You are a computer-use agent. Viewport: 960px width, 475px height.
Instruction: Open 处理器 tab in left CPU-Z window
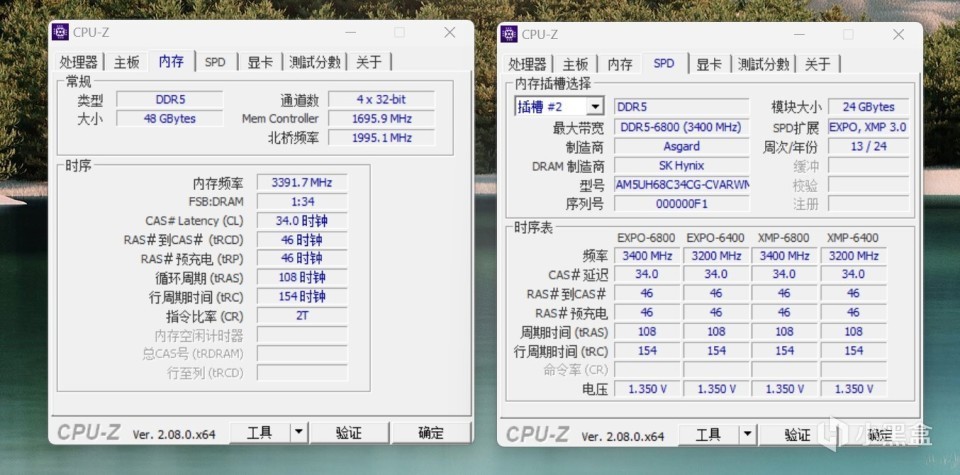pos(78,62)
